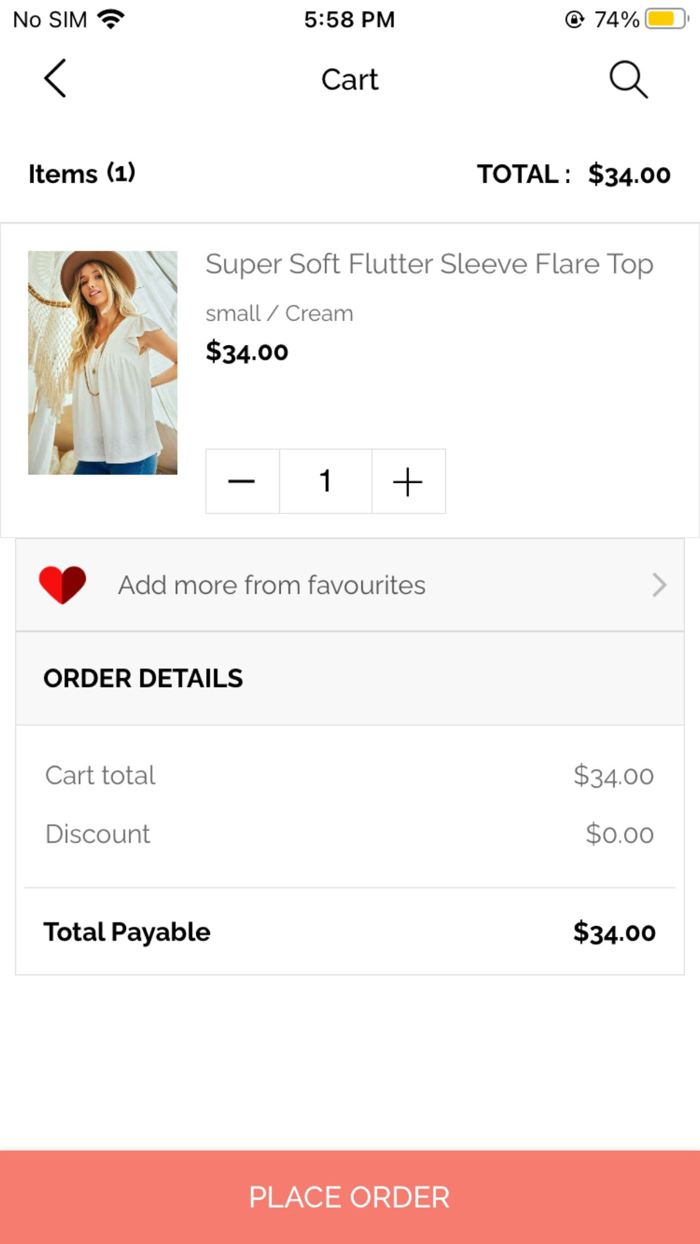
Task: Expand the ORDER DETAILS section
Action: 142,678
